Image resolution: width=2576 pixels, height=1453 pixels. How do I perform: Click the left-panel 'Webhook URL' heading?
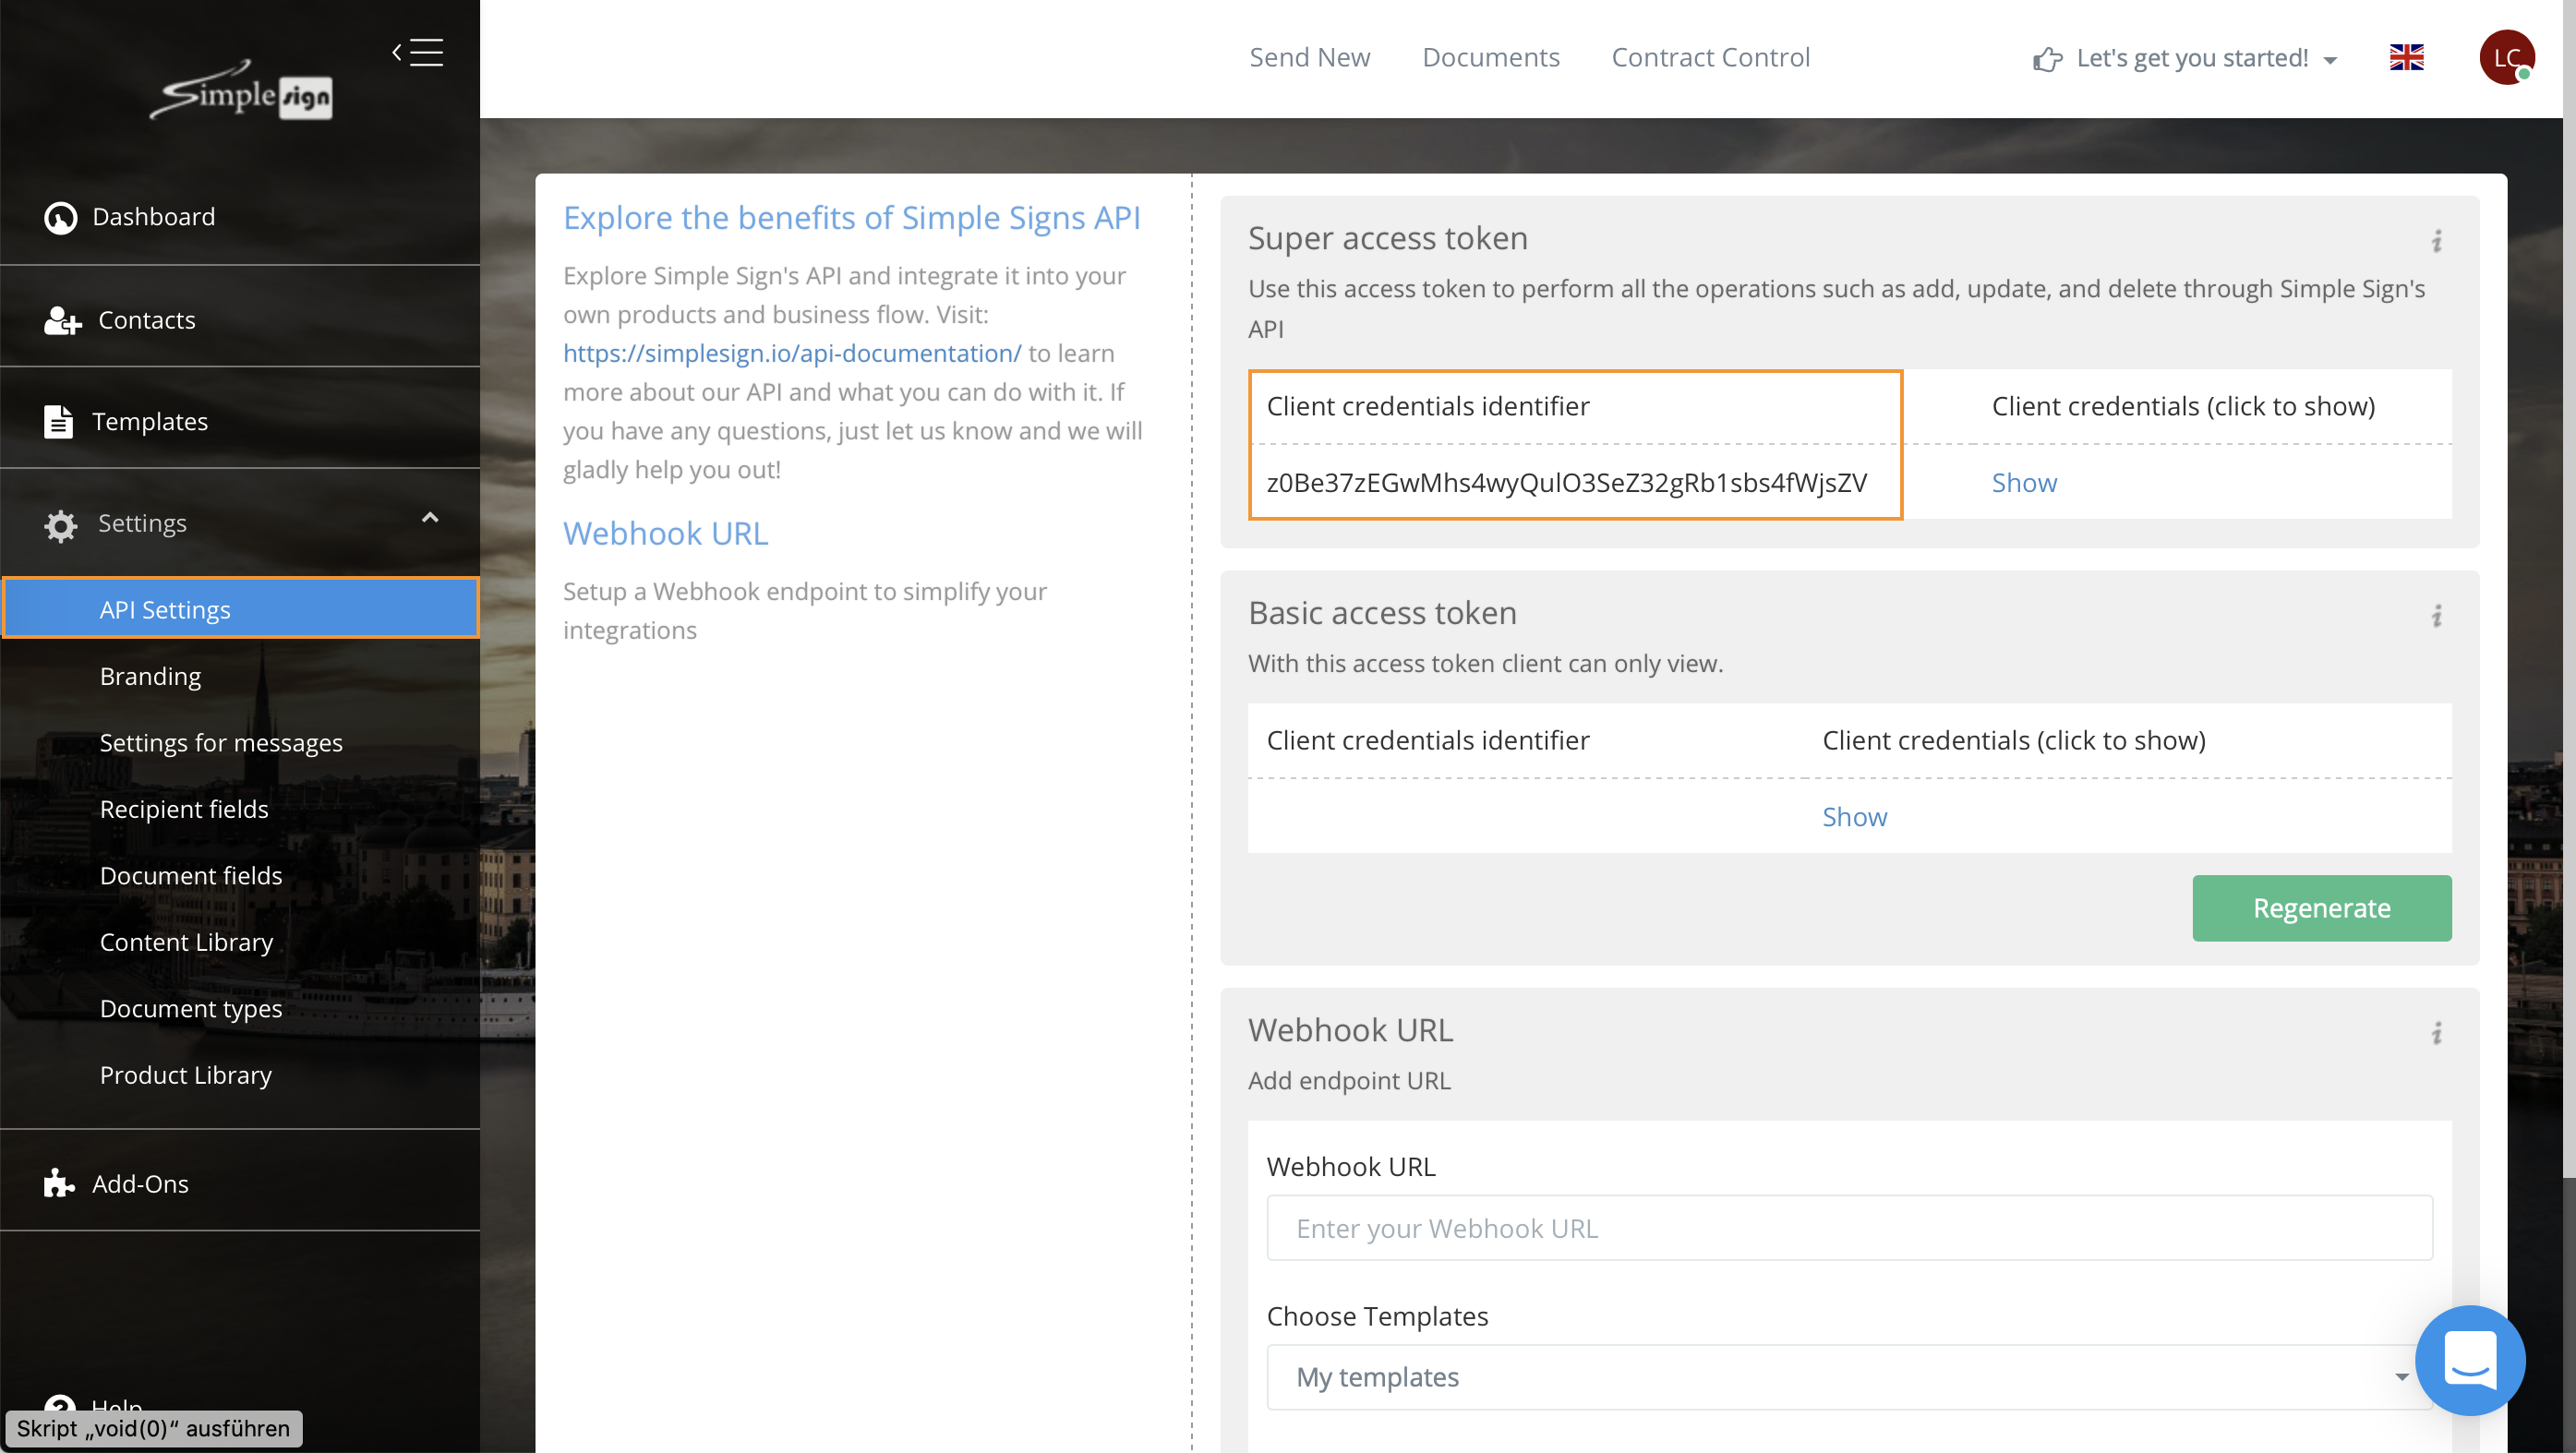pos(665,533)
